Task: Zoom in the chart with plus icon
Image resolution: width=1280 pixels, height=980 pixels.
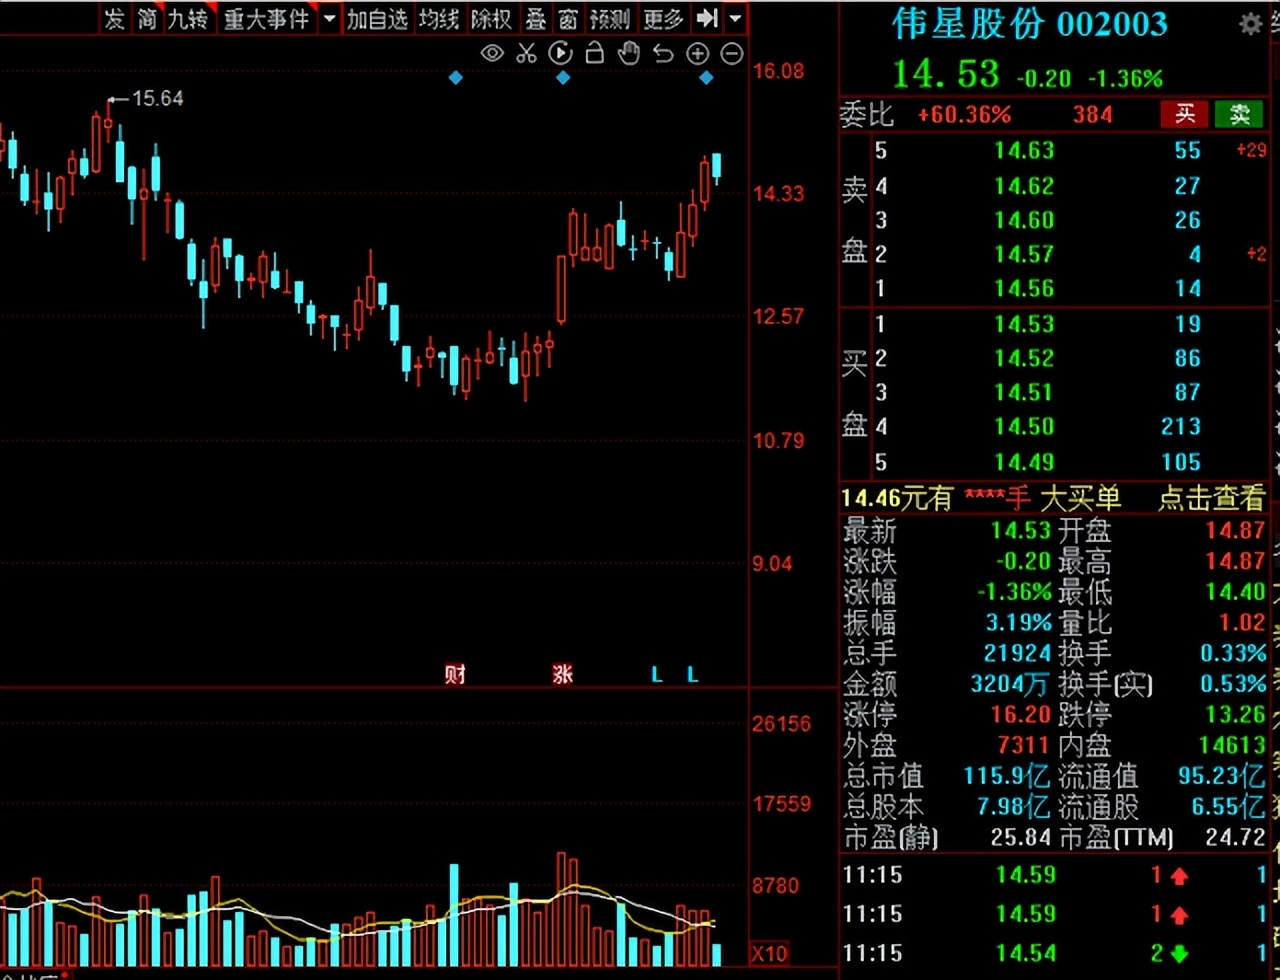Action: pyautogui.click(x=698, y=54)
